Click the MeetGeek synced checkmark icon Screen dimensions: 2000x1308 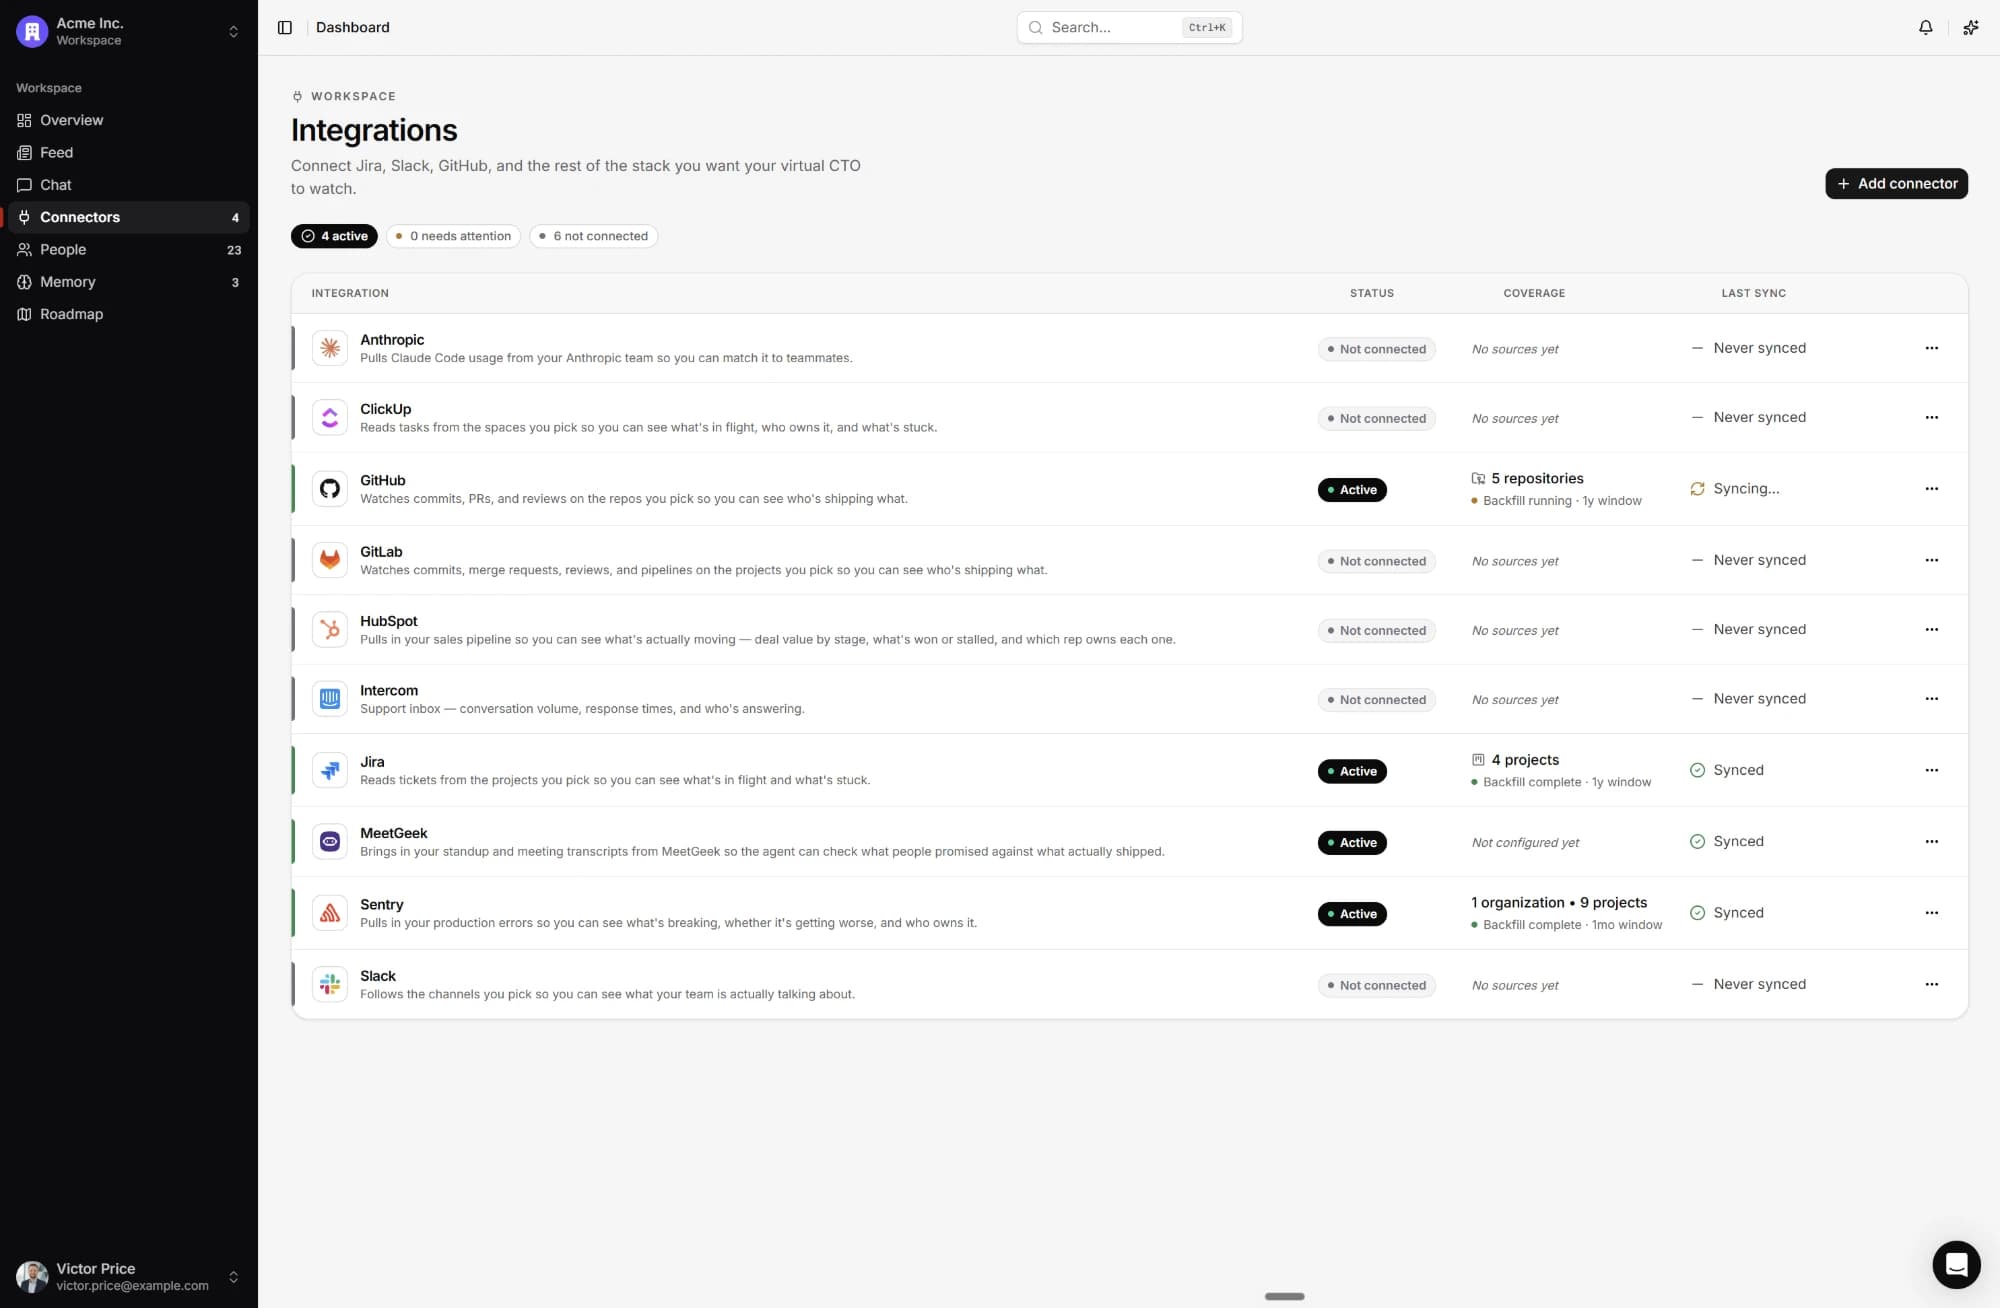click(x=1697, y=842)
